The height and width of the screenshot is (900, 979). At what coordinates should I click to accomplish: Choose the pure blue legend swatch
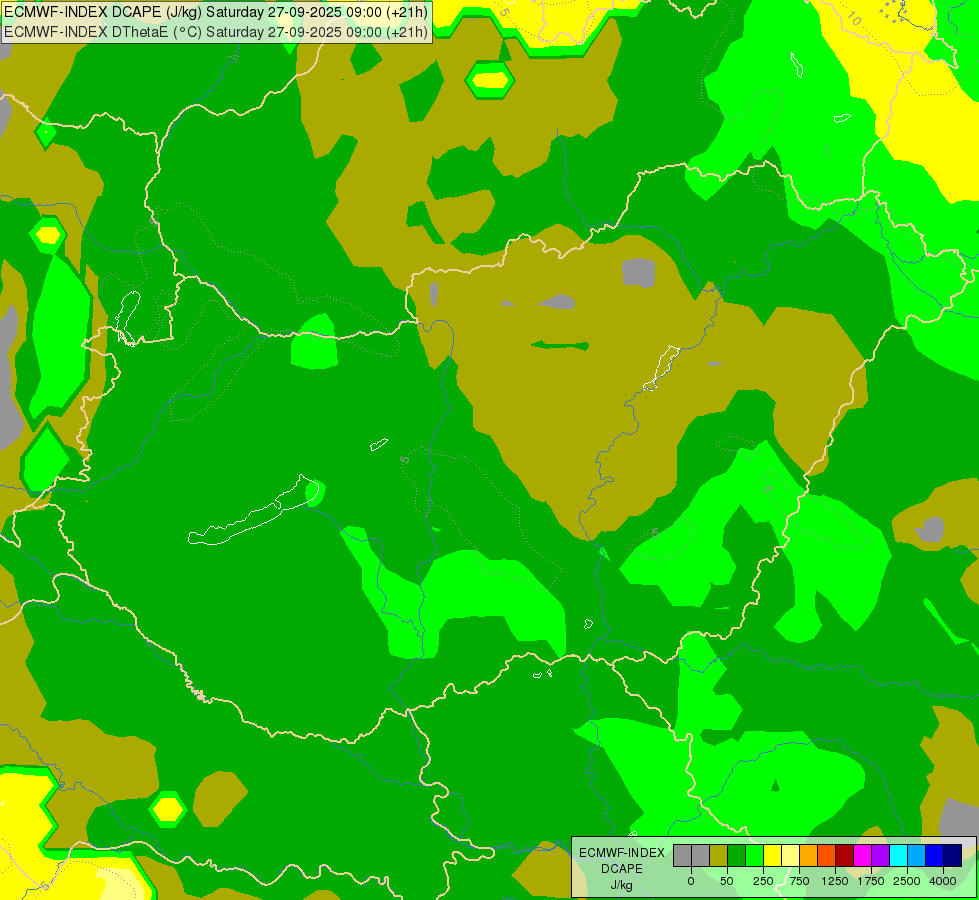pos(935,856)
